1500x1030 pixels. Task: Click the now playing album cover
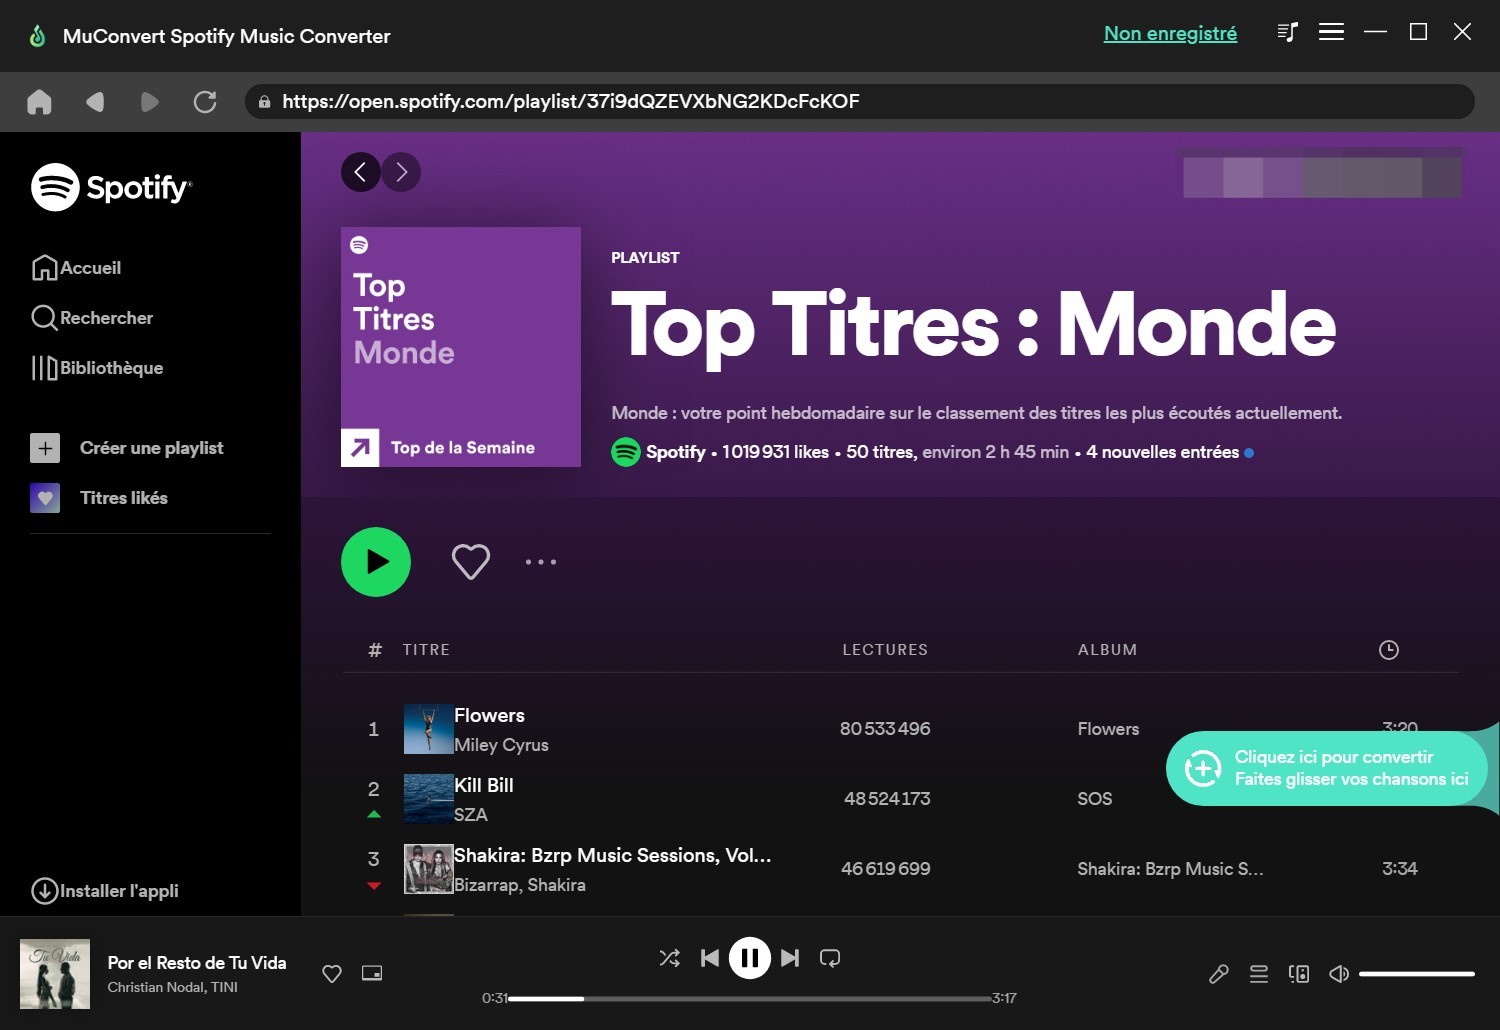(x=55, y=974)
